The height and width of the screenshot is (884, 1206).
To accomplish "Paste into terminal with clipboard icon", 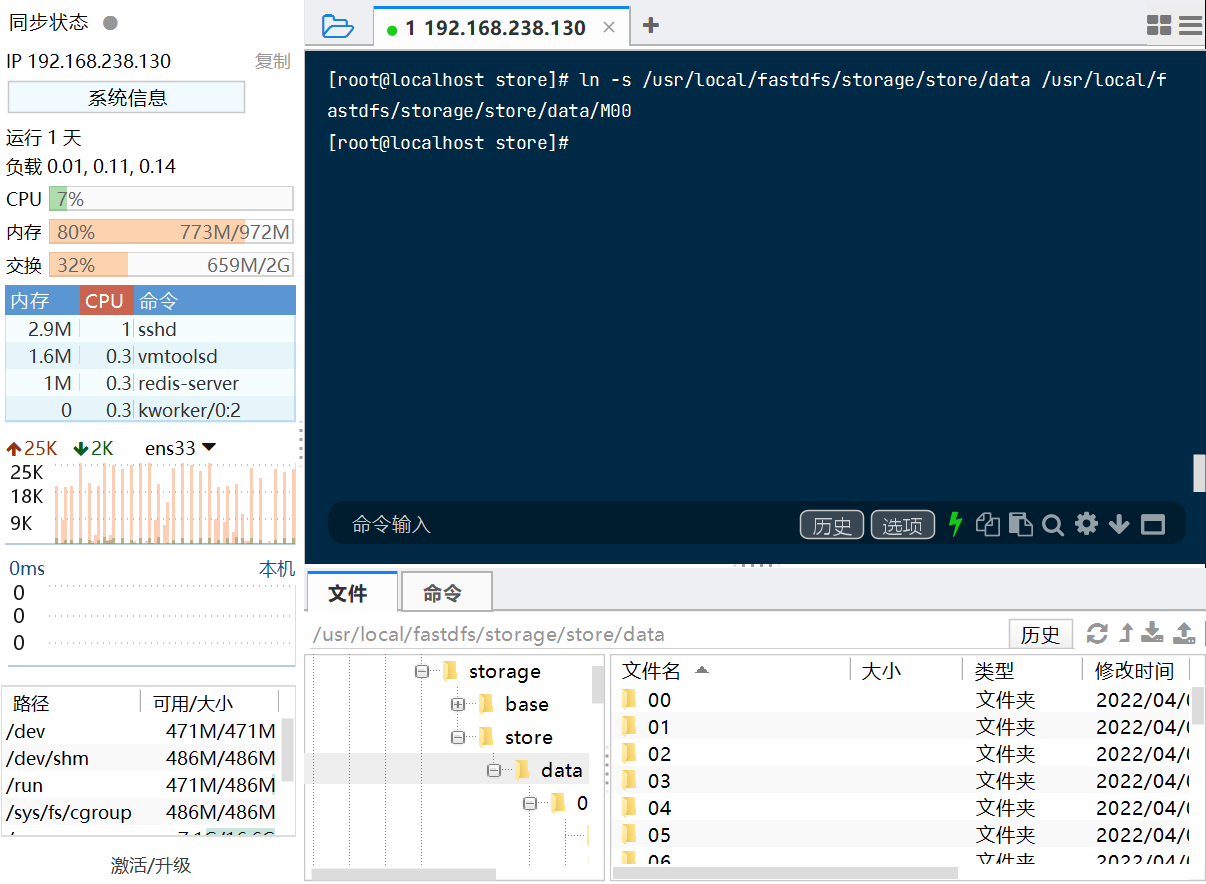I will [x=1020, y=524].
